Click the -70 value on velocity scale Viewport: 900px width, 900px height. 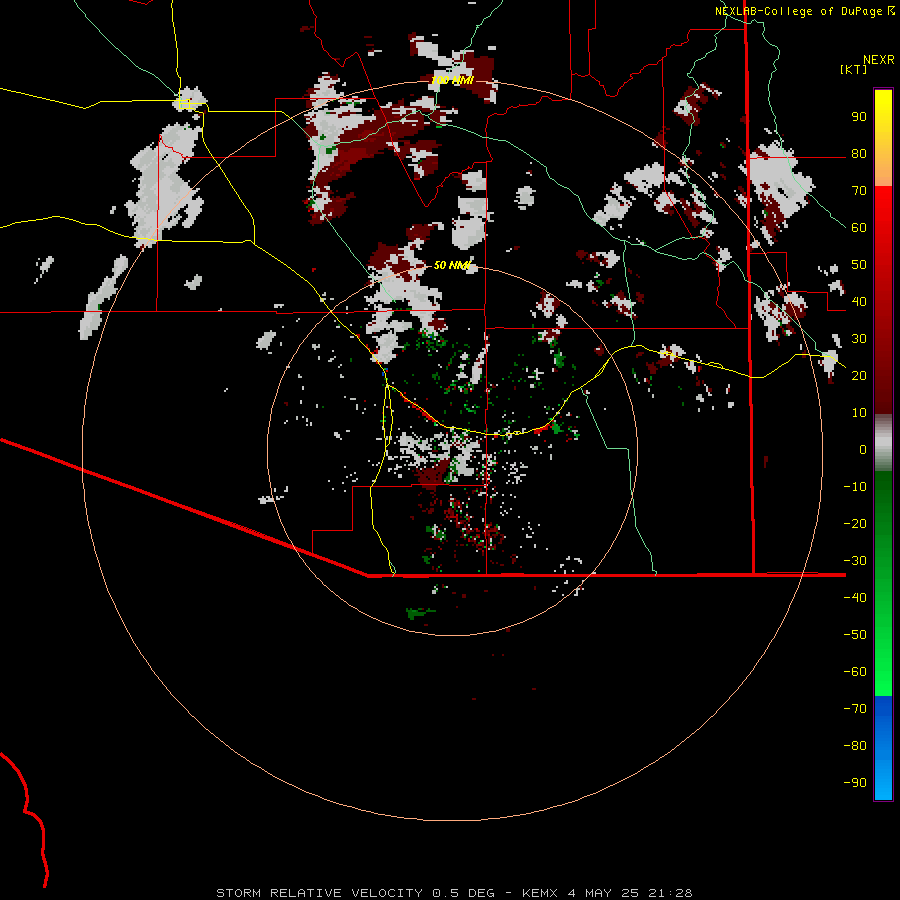tap(855, 708)
